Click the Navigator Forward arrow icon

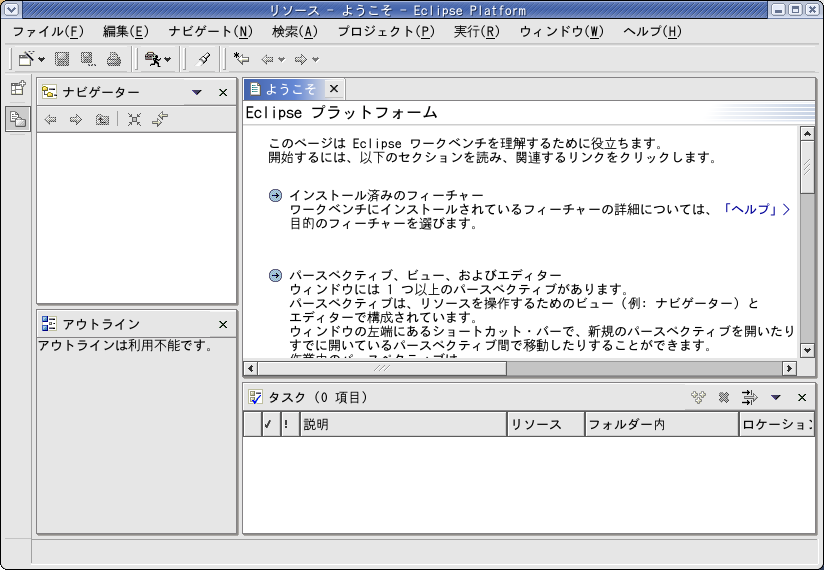(76, 119)
